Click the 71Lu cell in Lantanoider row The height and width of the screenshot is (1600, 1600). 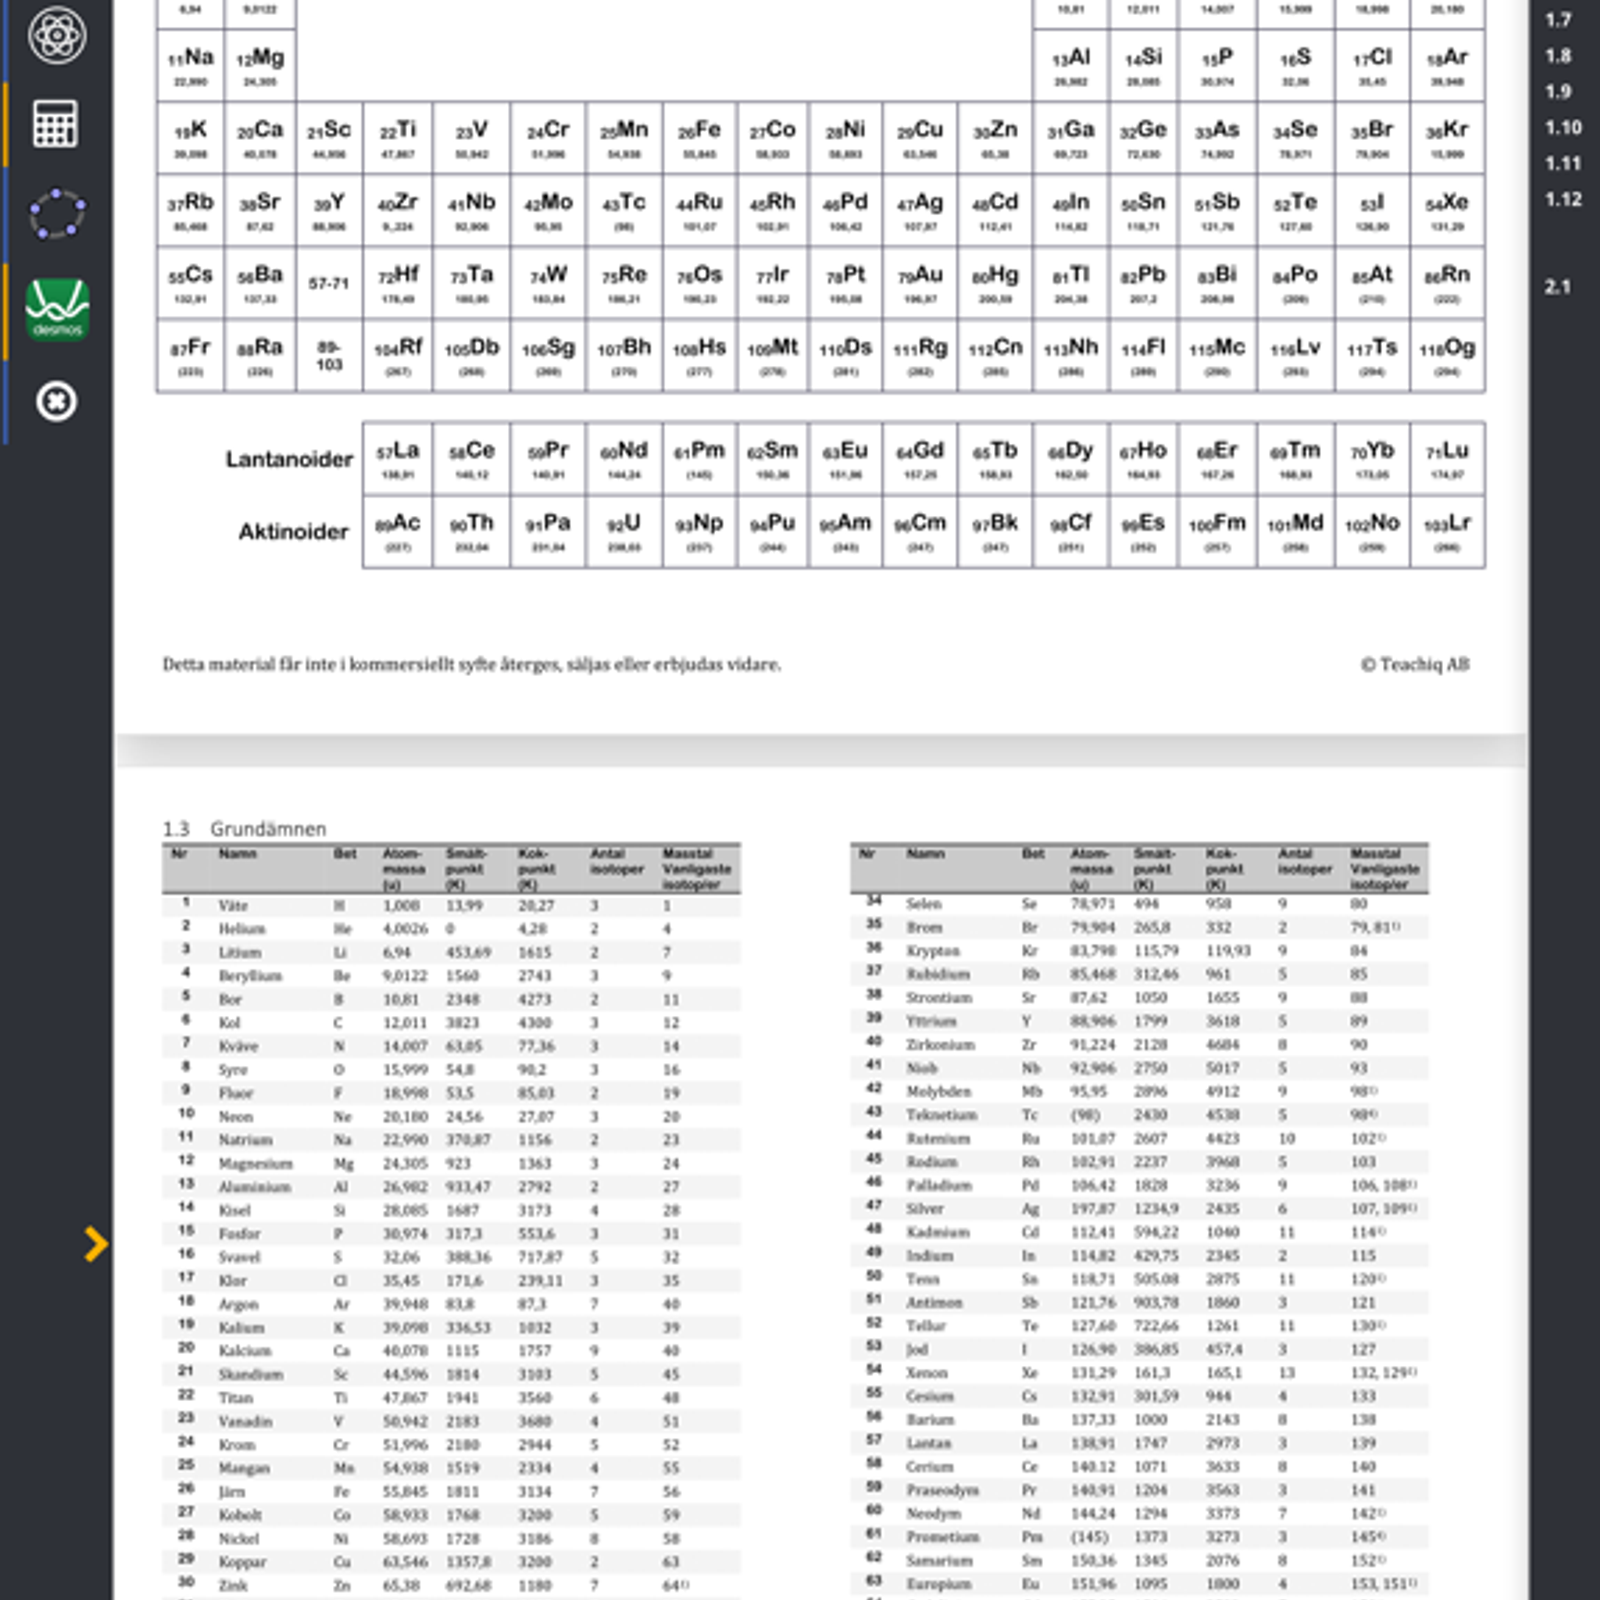click(x=1447, y=459)
